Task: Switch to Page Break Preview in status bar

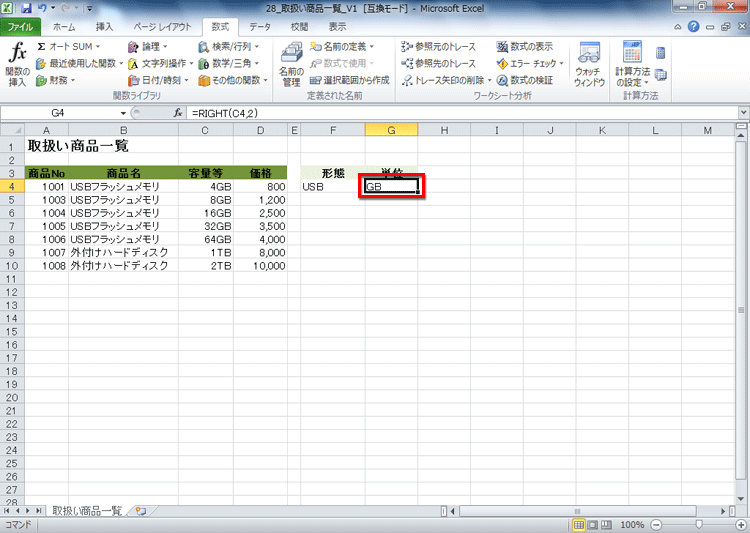Action: click(x=606, y=525)
